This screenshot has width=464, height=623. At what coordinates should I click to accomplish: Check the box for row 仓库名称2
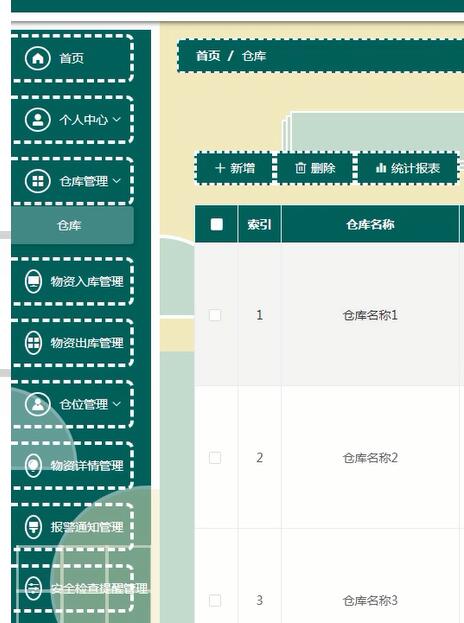[215, 458]
